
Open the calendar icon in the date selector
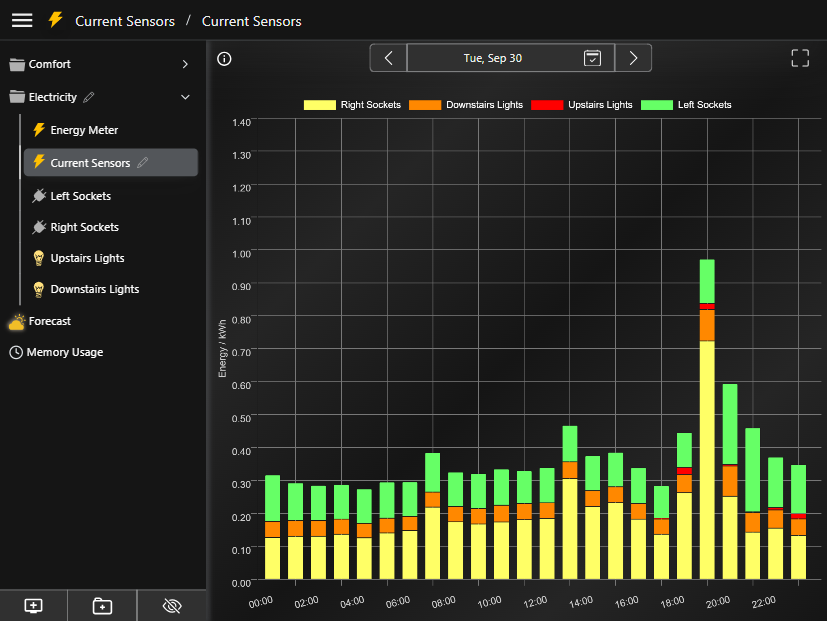point(592,57)
